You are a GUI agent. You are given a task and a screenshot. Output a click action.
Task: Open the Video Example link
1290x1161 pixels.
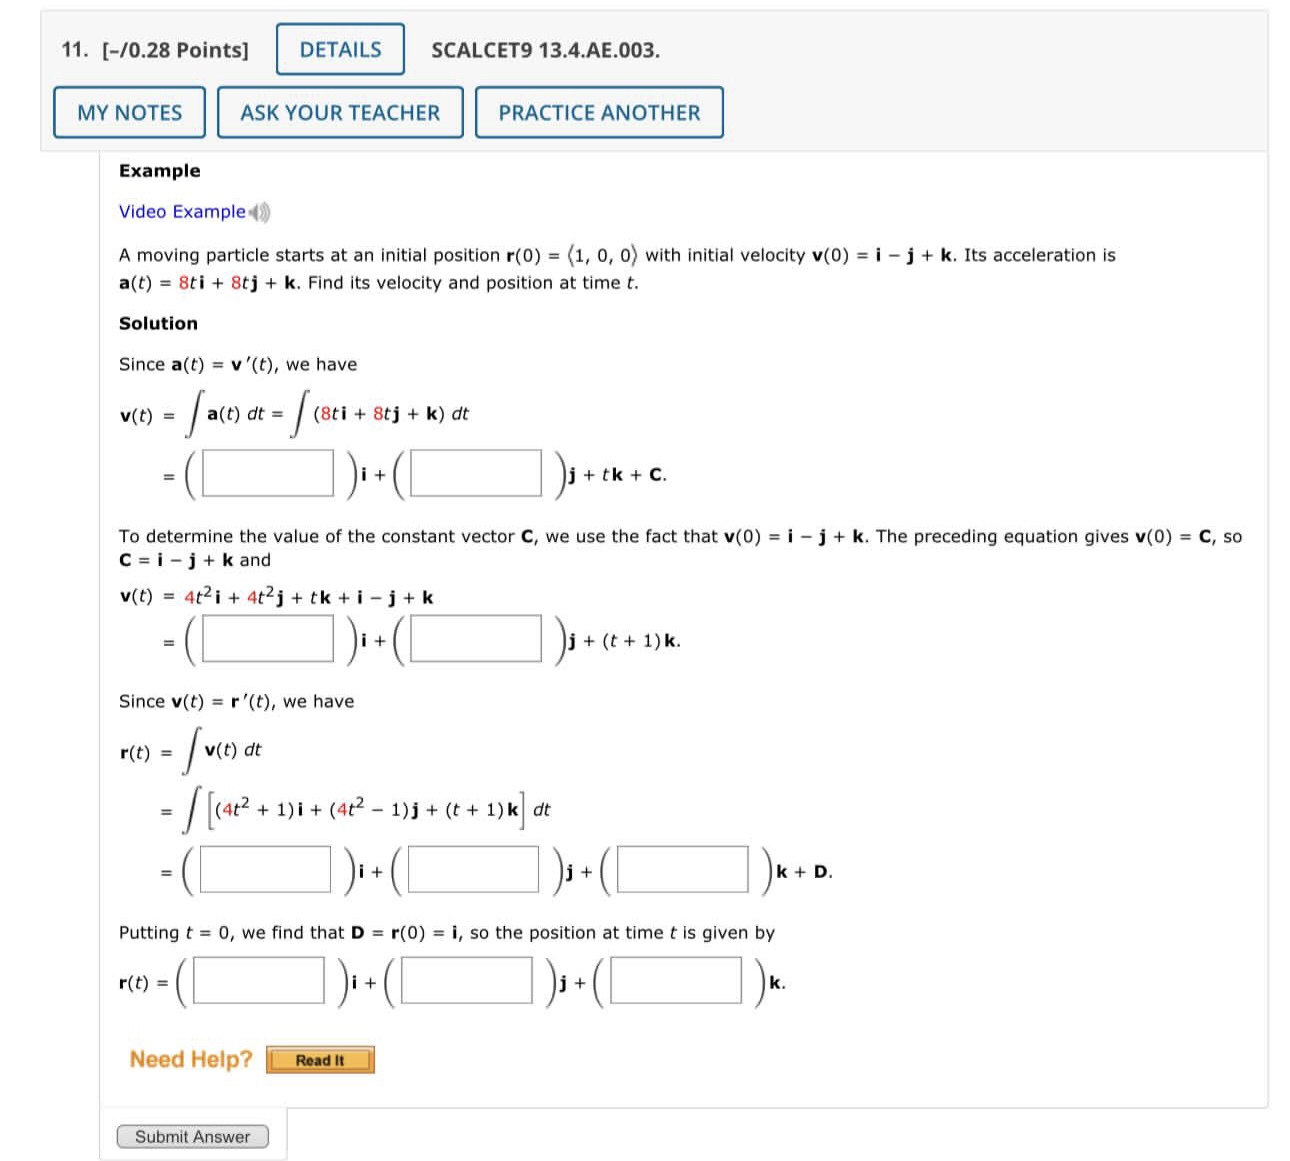tap(180, 212)
